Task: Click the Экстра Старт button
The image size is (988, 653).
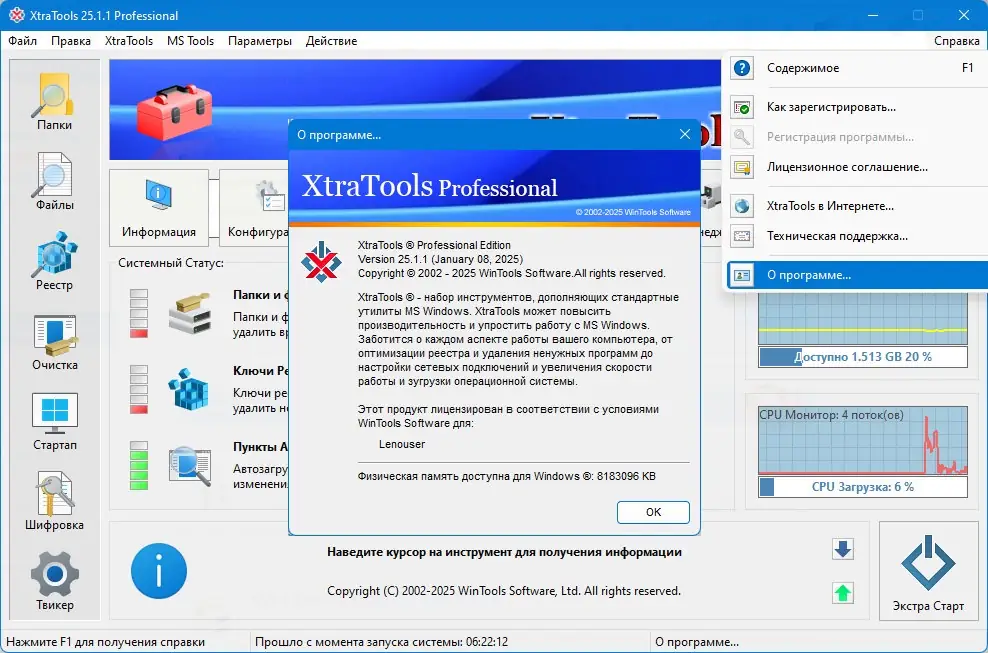Action: click(928, 571)
